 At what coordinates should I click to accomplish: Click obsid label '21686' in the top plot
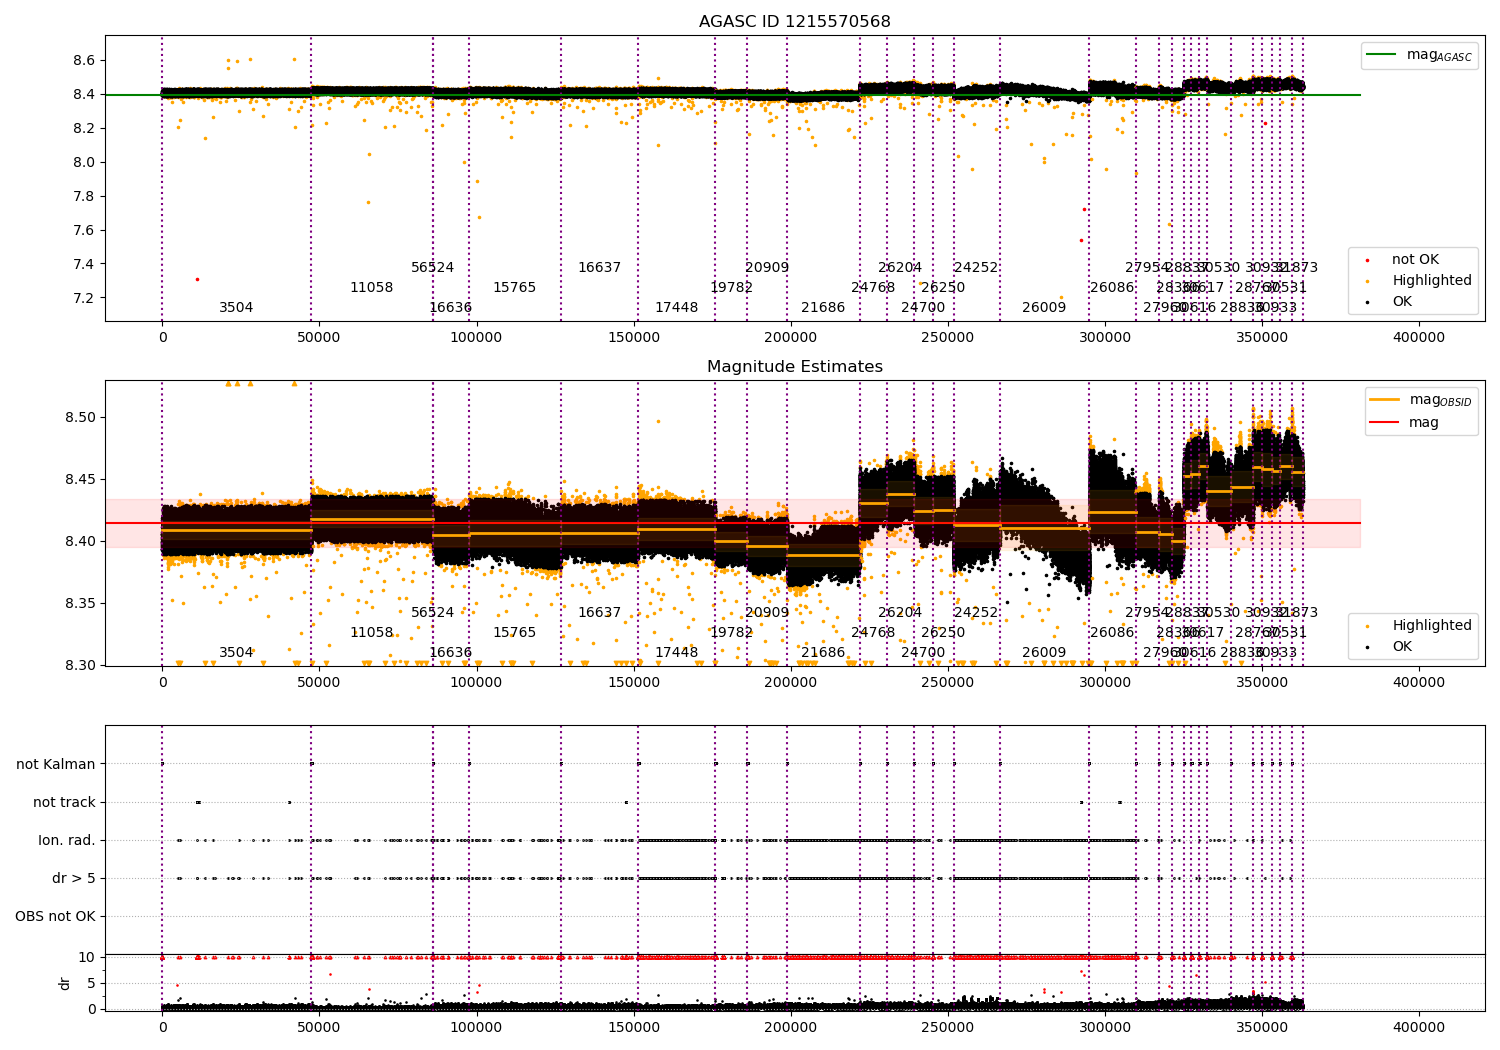pos(823,308)
